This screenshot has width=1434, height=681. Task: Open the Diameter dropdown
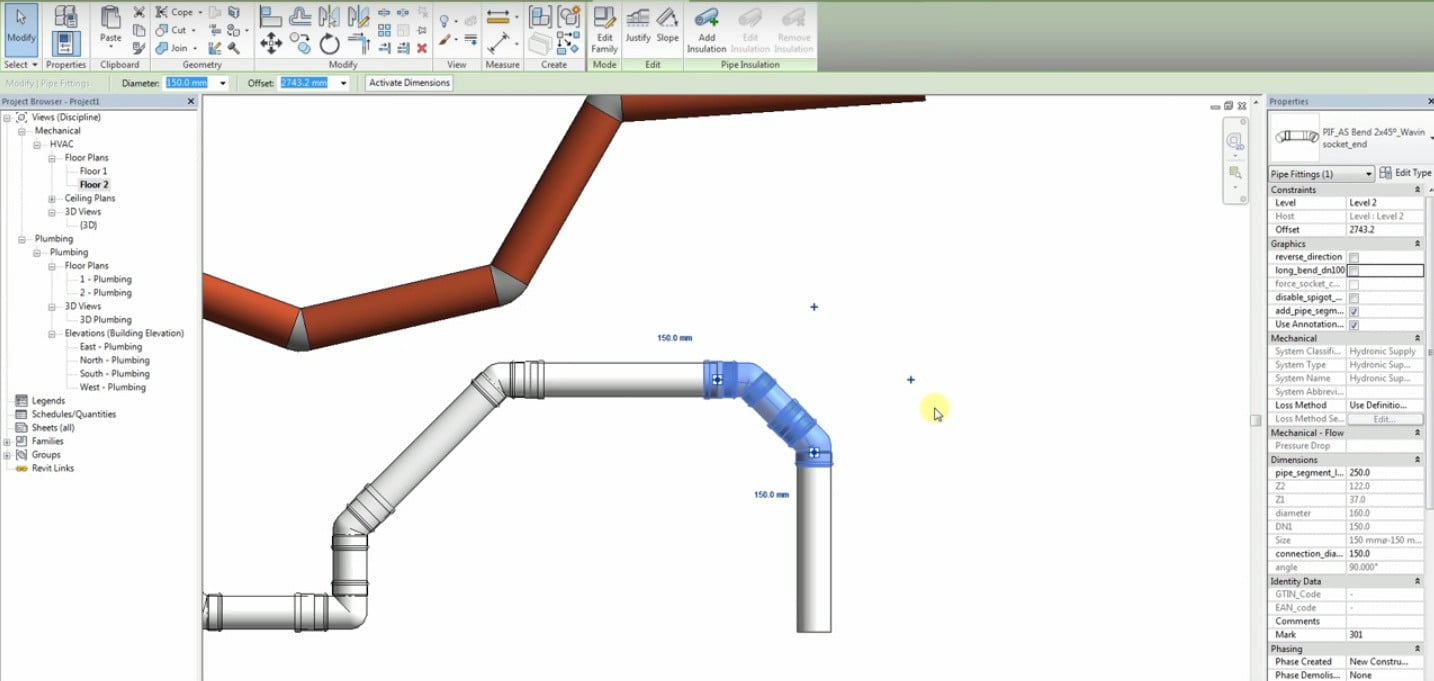tap(222, 83)
